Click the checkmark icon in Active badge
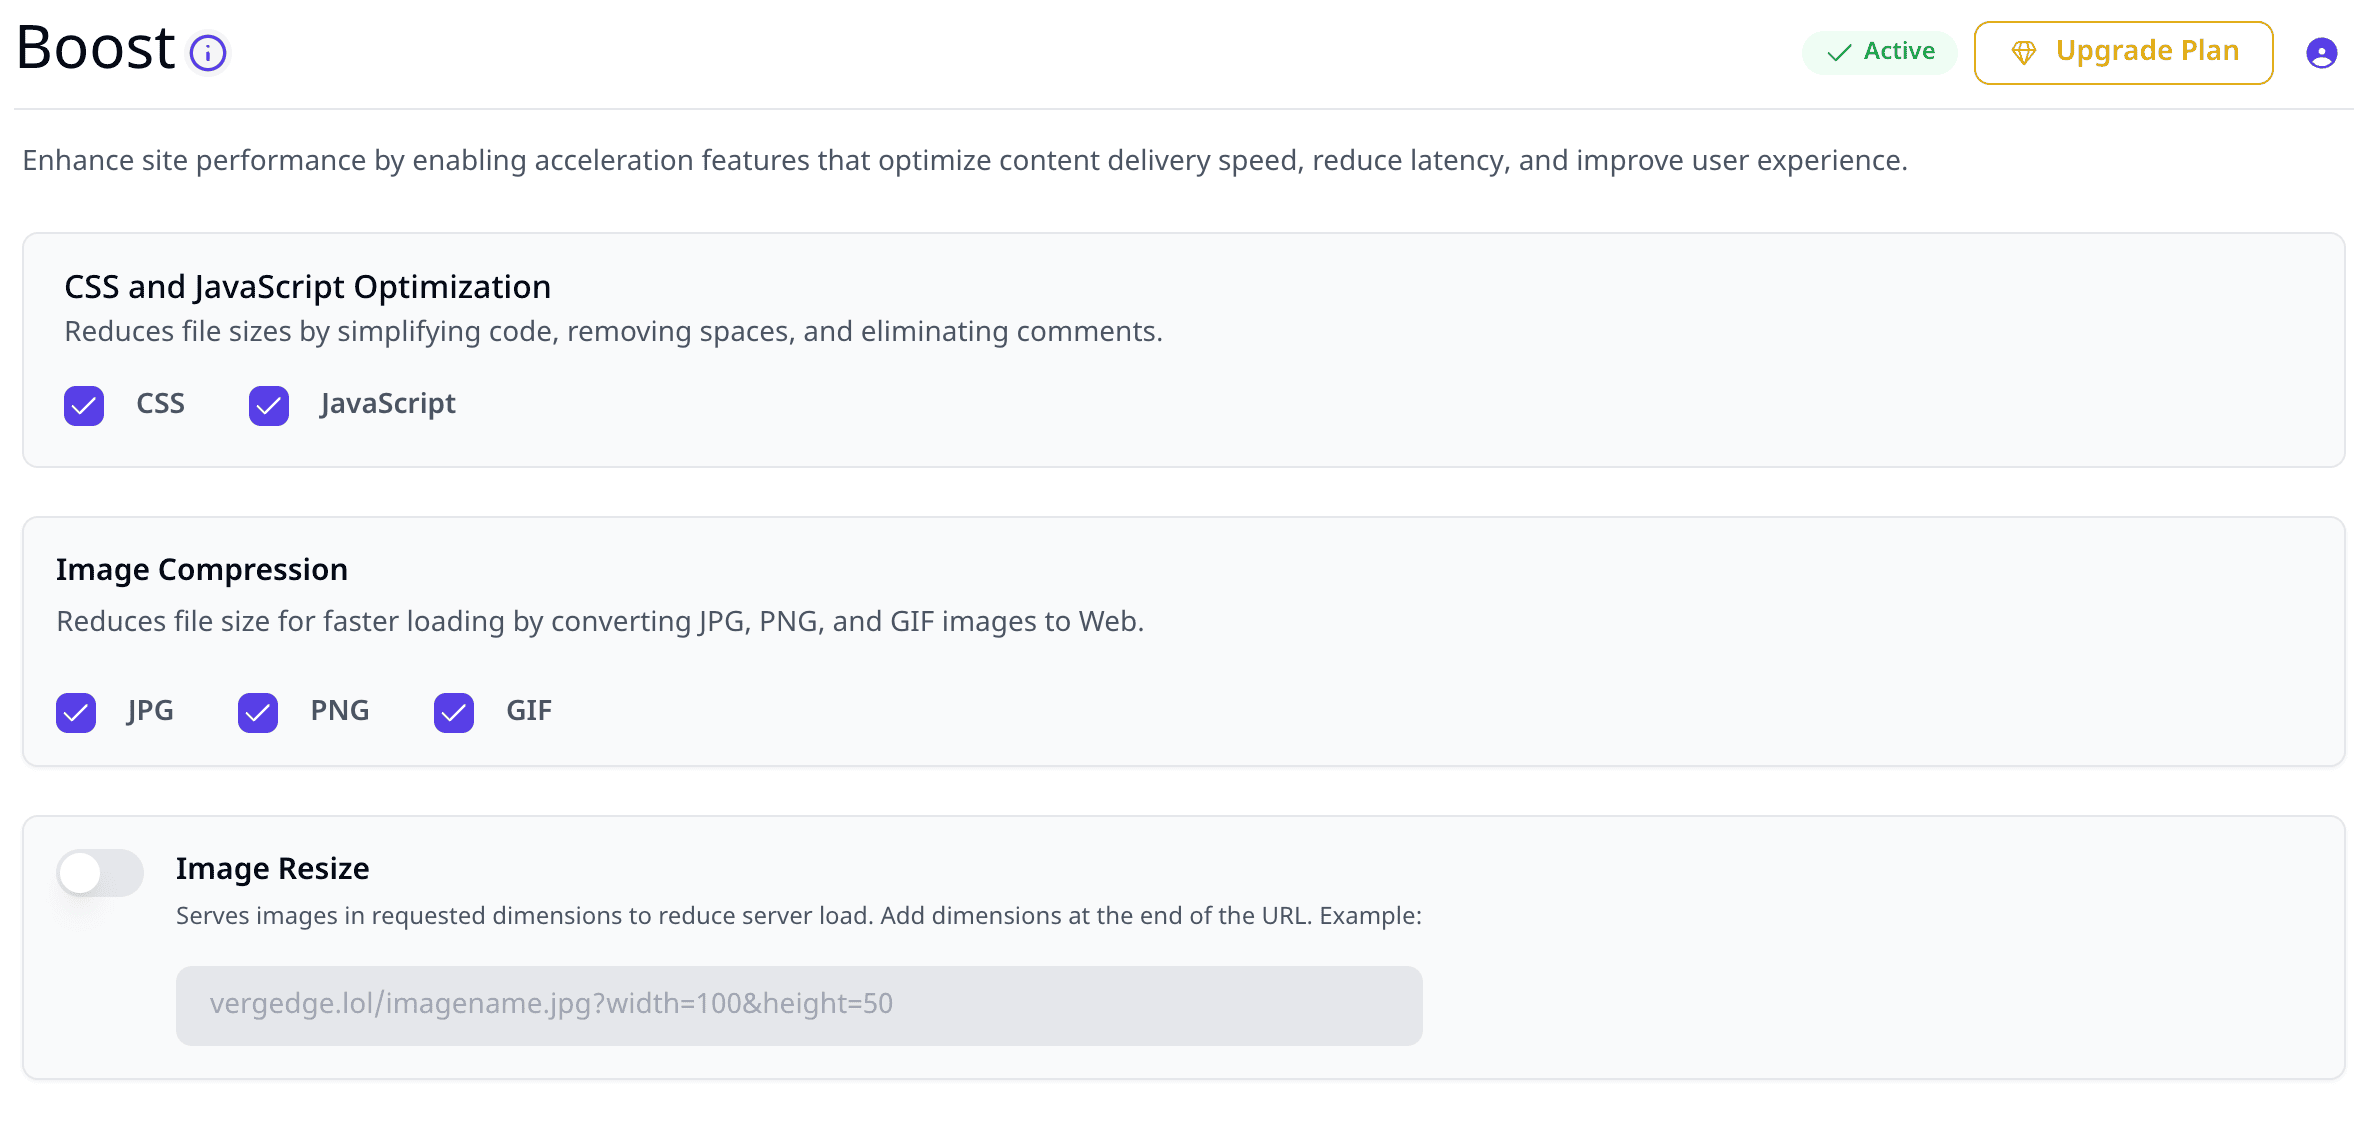This screenshot has width=2376, height=1122. 1839,53
